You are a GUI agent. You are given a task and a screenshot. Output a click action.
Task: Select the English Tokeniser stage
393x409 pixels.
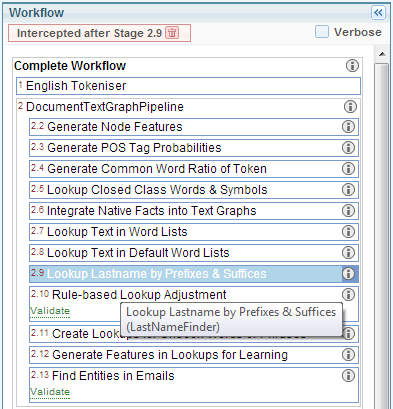(x=188, y=86)
